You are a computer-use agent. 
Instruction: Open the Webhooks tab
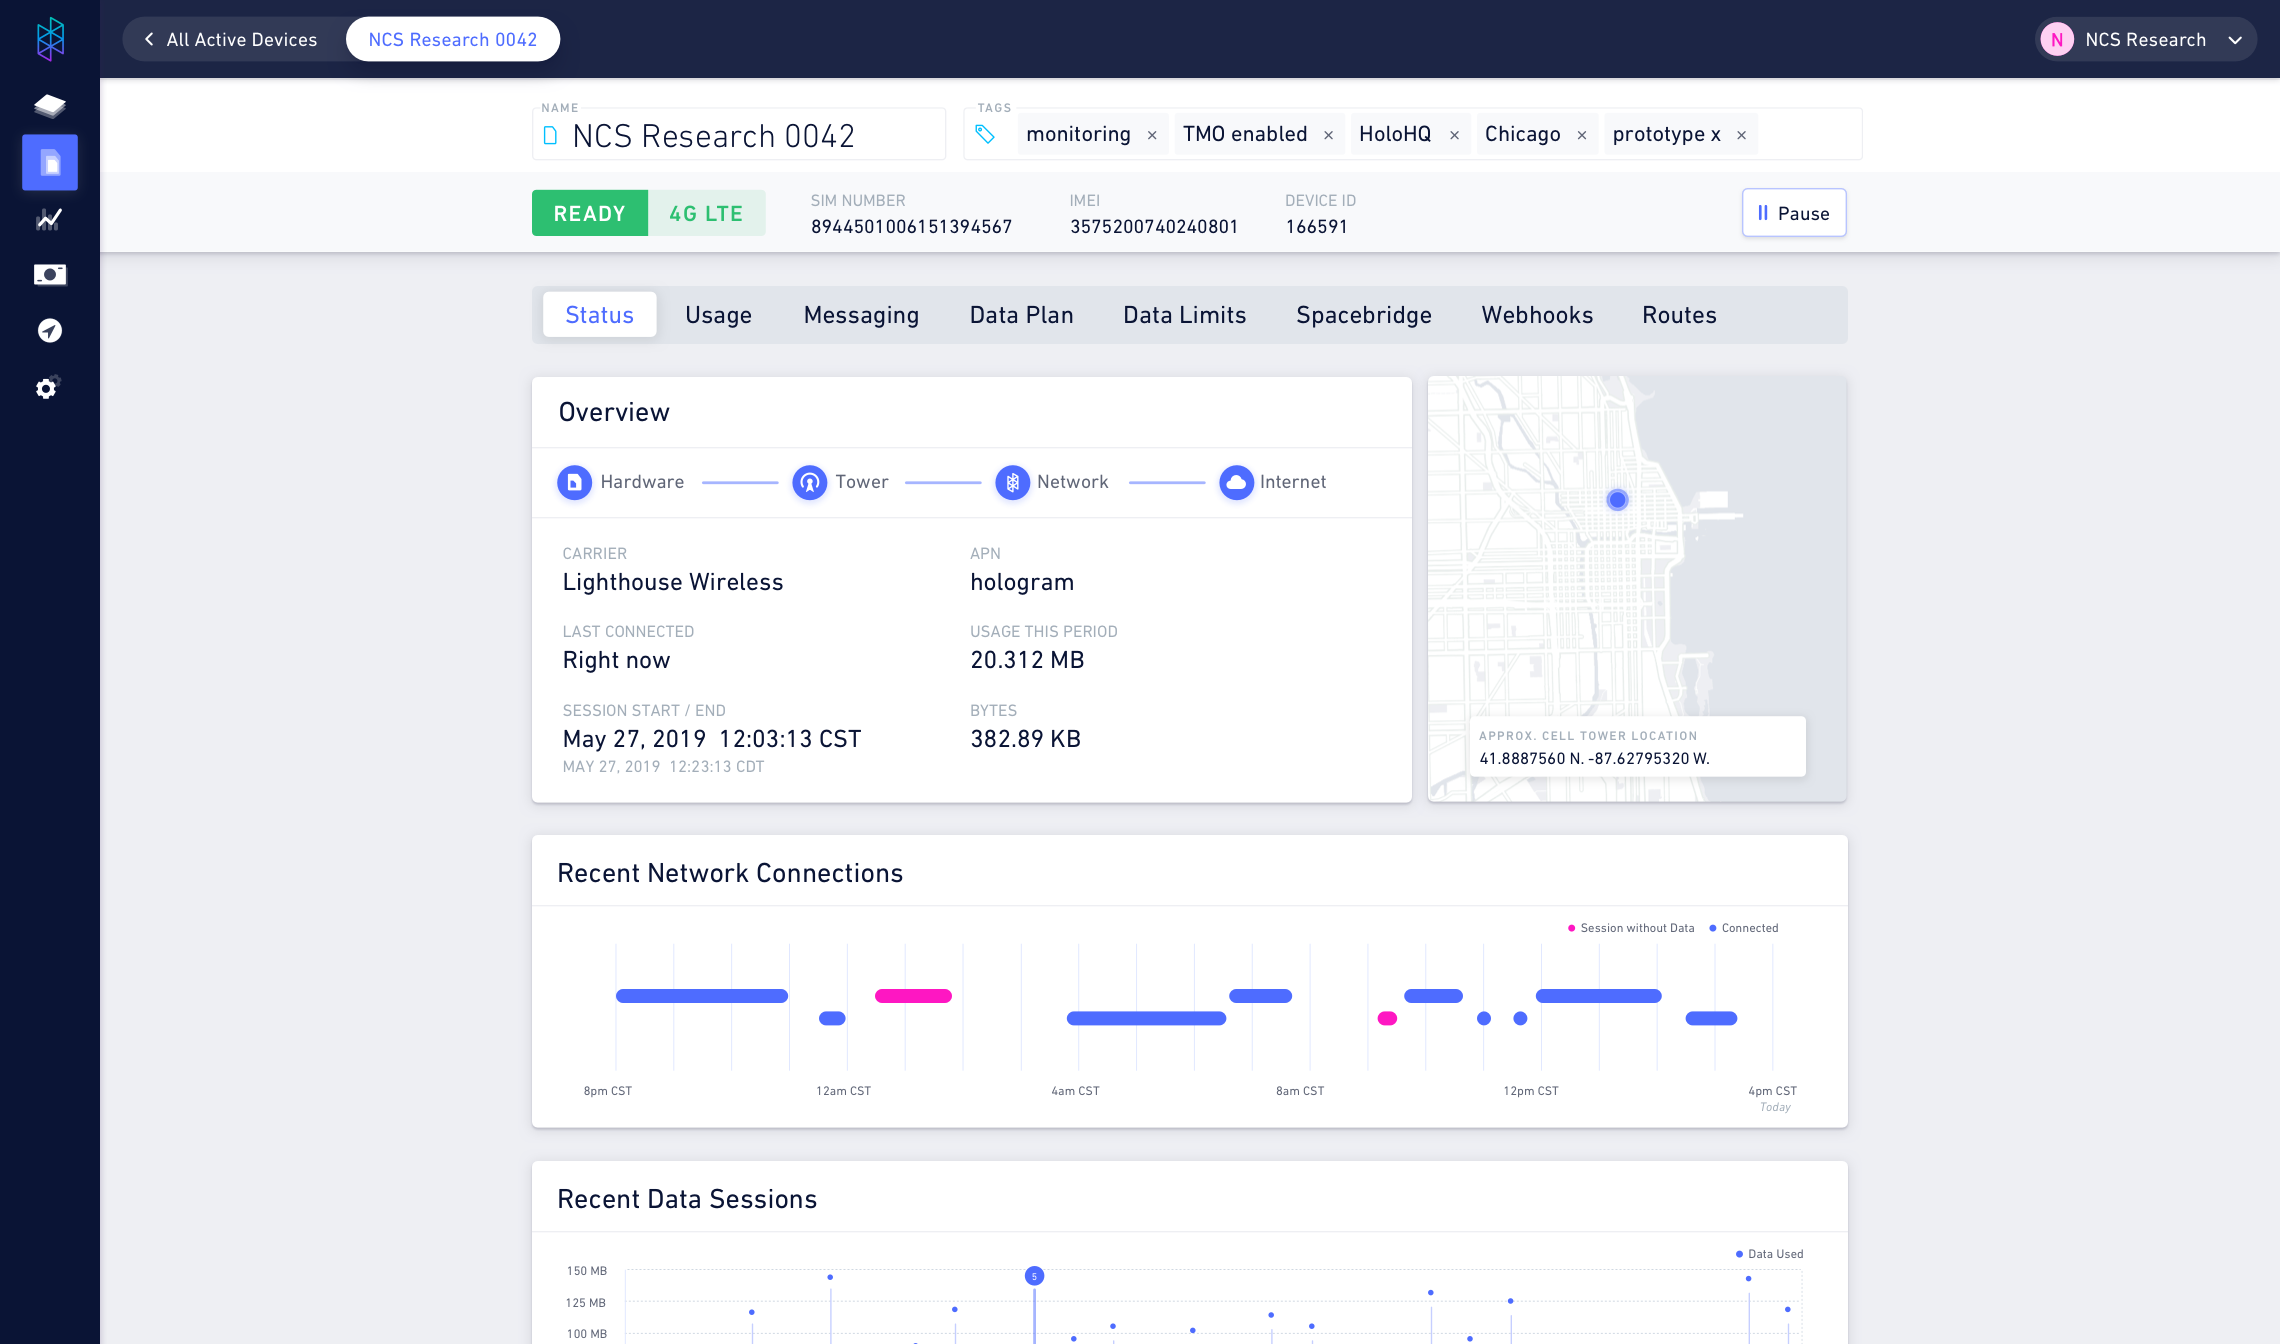coord(1537,315)
